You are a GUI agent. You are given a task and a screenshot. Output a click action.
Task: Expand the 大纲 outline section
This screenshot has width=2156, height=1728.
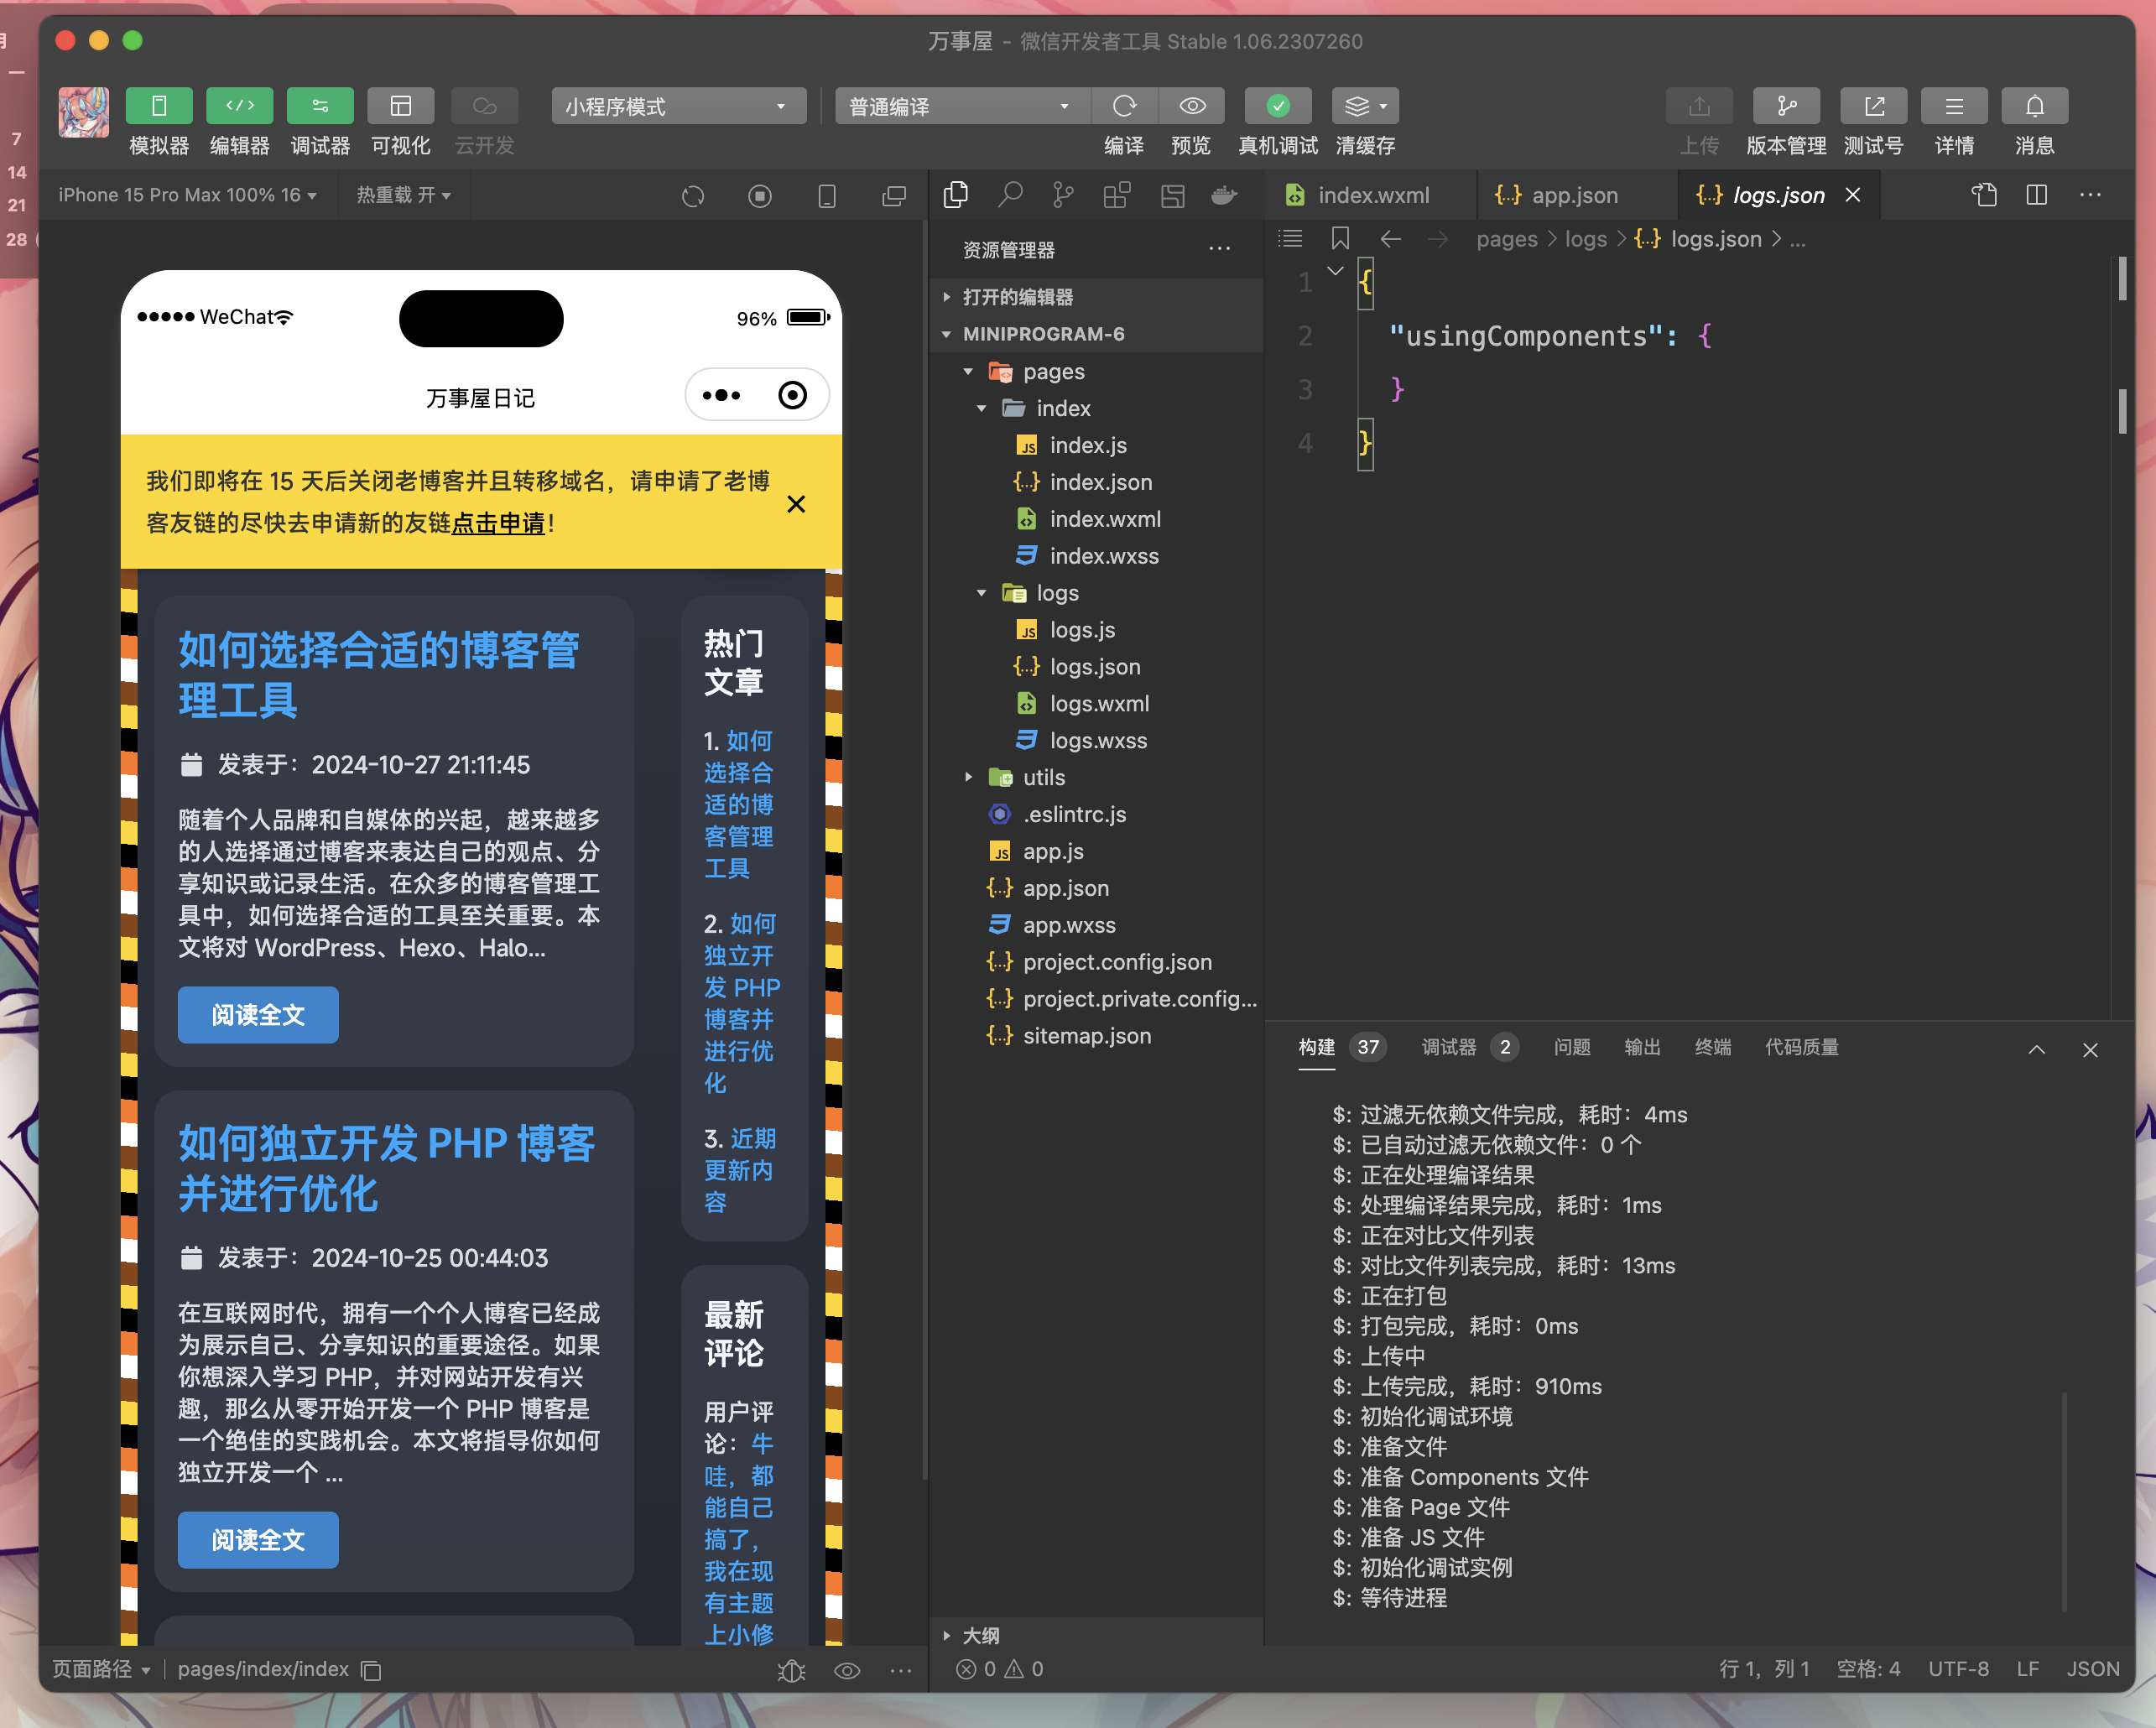(1097, 1635)
